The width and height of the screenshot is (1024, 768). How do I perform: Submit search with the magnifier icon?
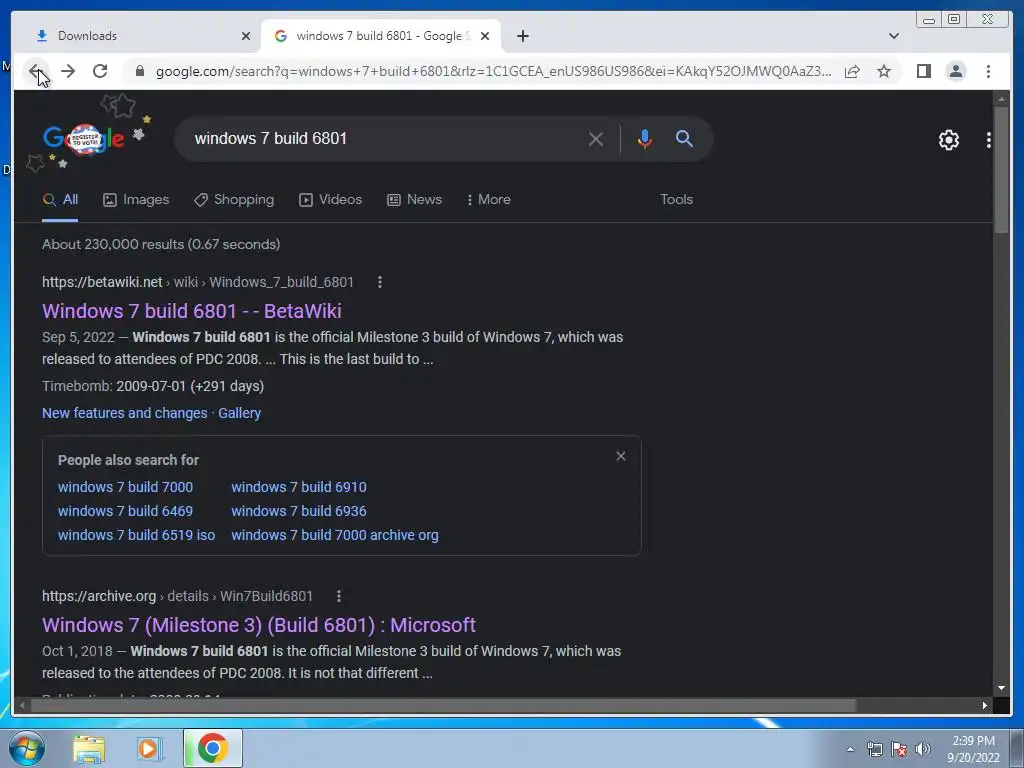(x=684, y=138)
